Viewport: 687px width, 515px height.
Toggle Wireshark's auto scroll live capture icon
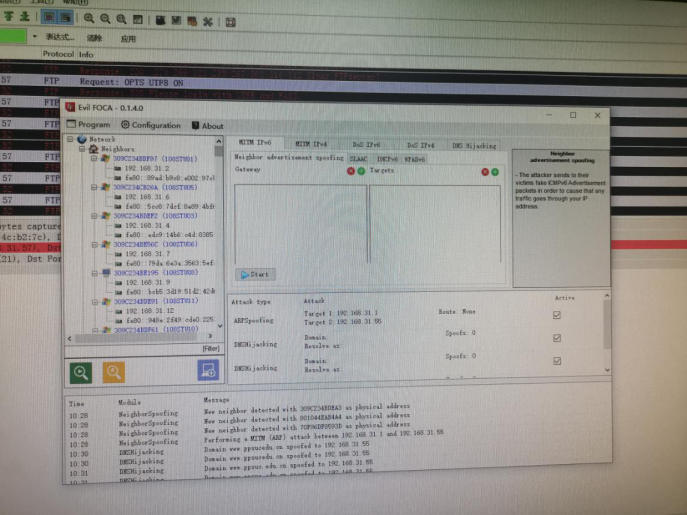click(66, 18)
